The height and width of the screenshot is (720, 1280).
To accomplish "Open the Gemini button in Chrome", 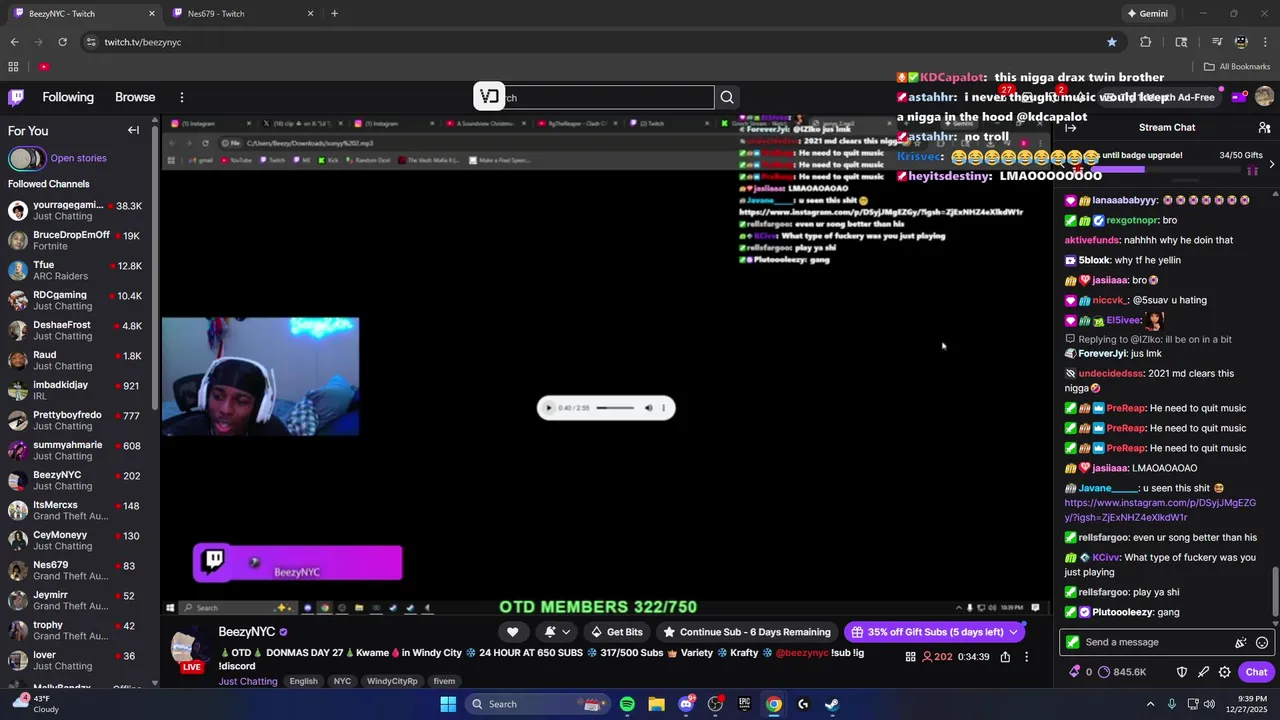I will (1147, 13).
